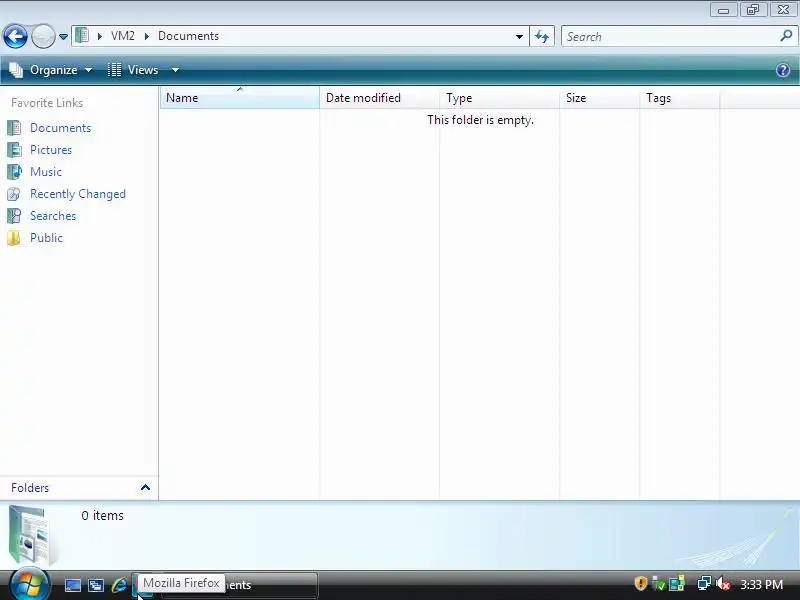Open Public folder favorite link
The image size is (800, 600).
(46, 238)
